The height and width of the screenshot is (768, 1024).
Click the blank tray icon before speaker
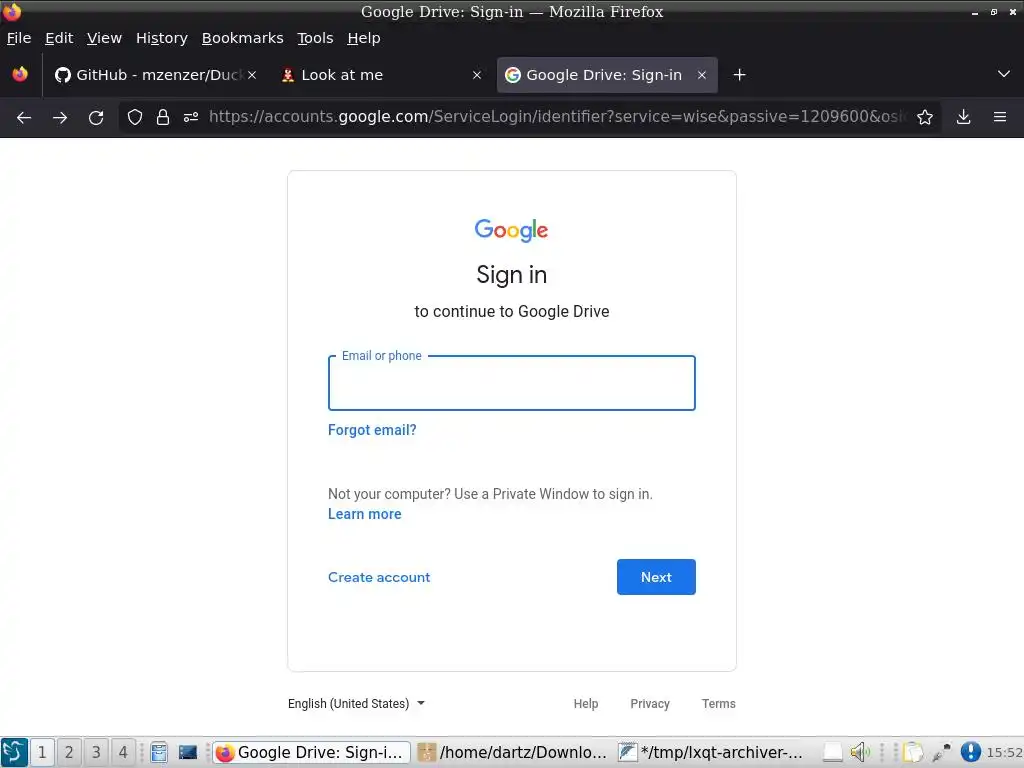click(x=833, y=752)
